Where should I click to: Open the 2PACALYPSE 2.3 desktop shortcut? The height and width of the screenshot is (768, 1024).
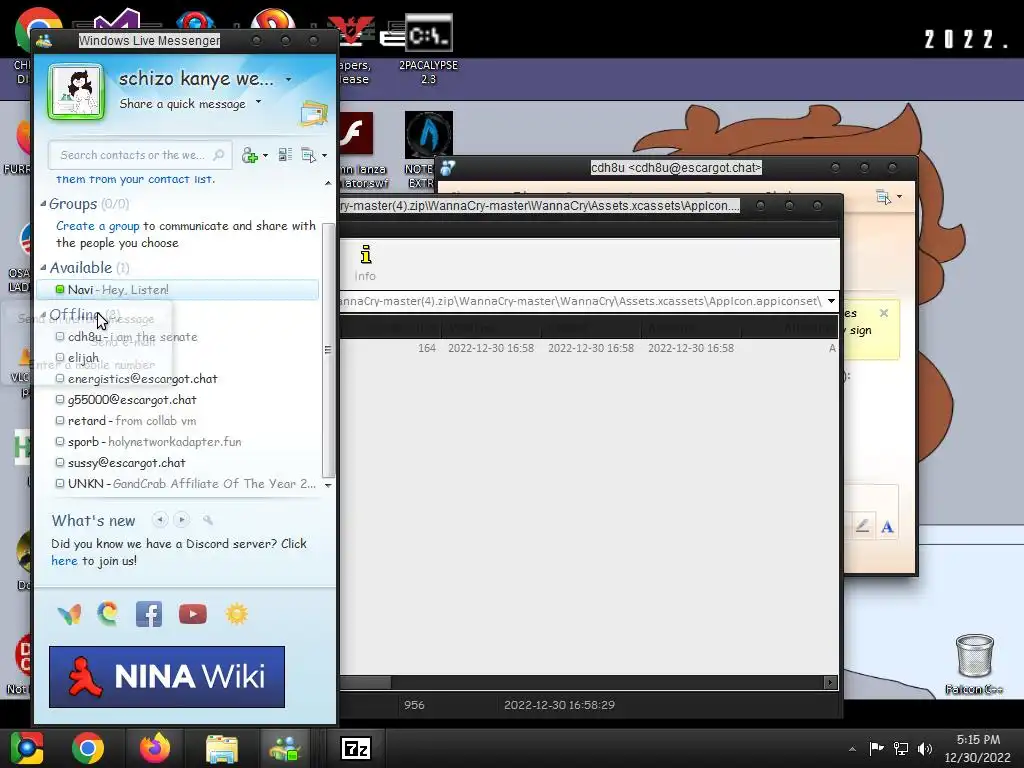pos(428,50)
